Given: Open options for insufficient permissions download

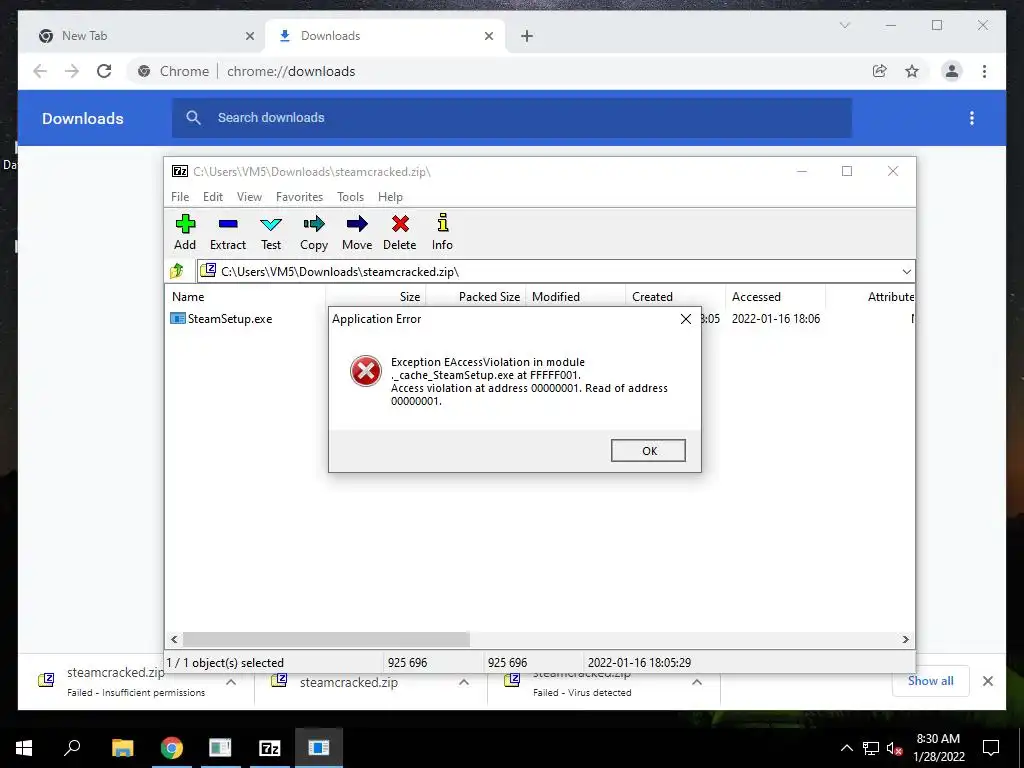Looking at the screenshot, I should [x=231, y=682].
